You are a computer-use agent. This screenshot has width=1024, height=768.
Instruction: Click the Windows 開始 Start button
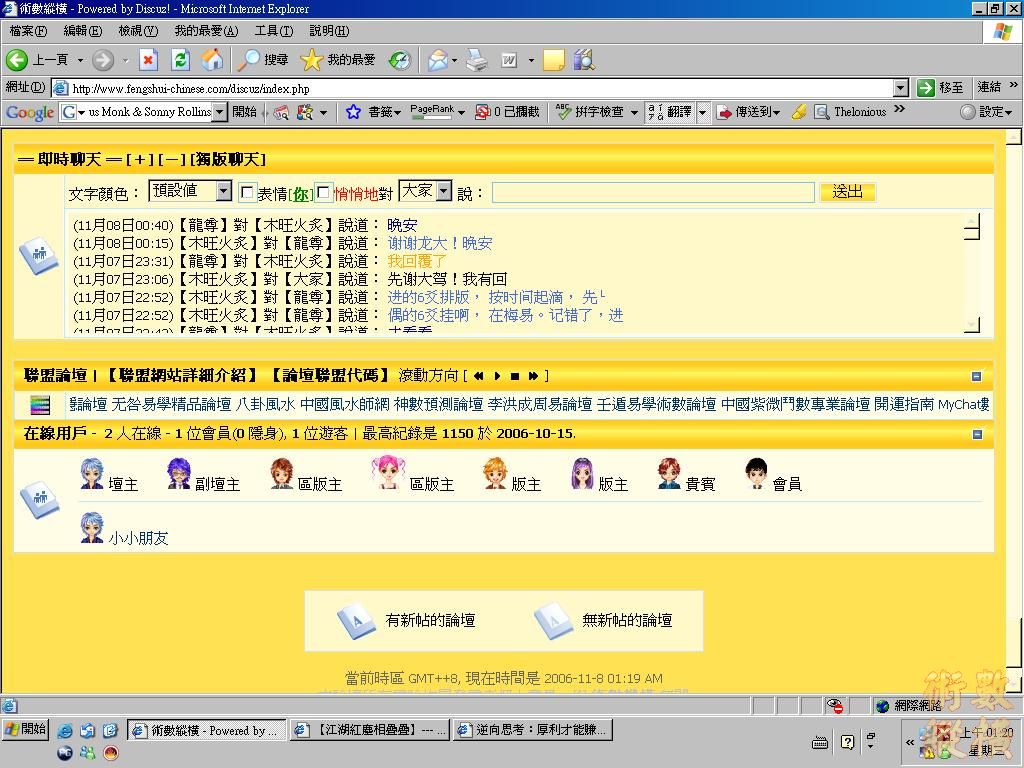pos(26,729)
